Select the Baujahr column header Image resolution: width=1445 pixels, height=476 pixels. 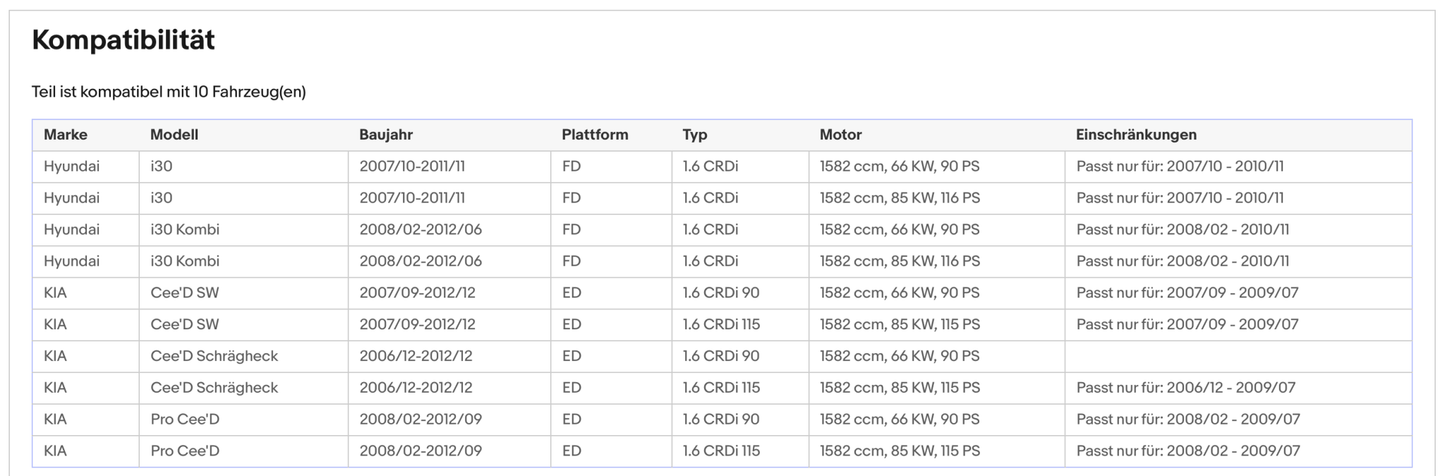point(386,135)
